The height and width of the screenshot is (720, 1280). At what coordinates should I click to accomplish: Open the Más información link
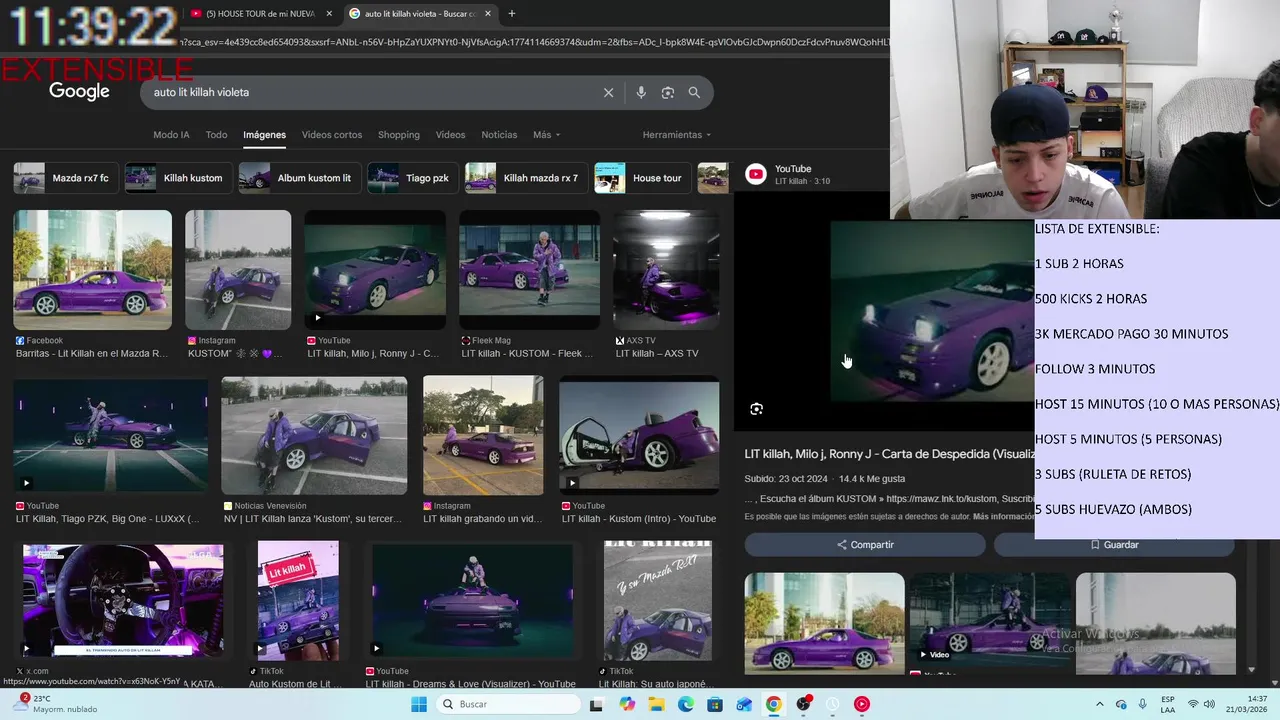tap(1004, 517)
